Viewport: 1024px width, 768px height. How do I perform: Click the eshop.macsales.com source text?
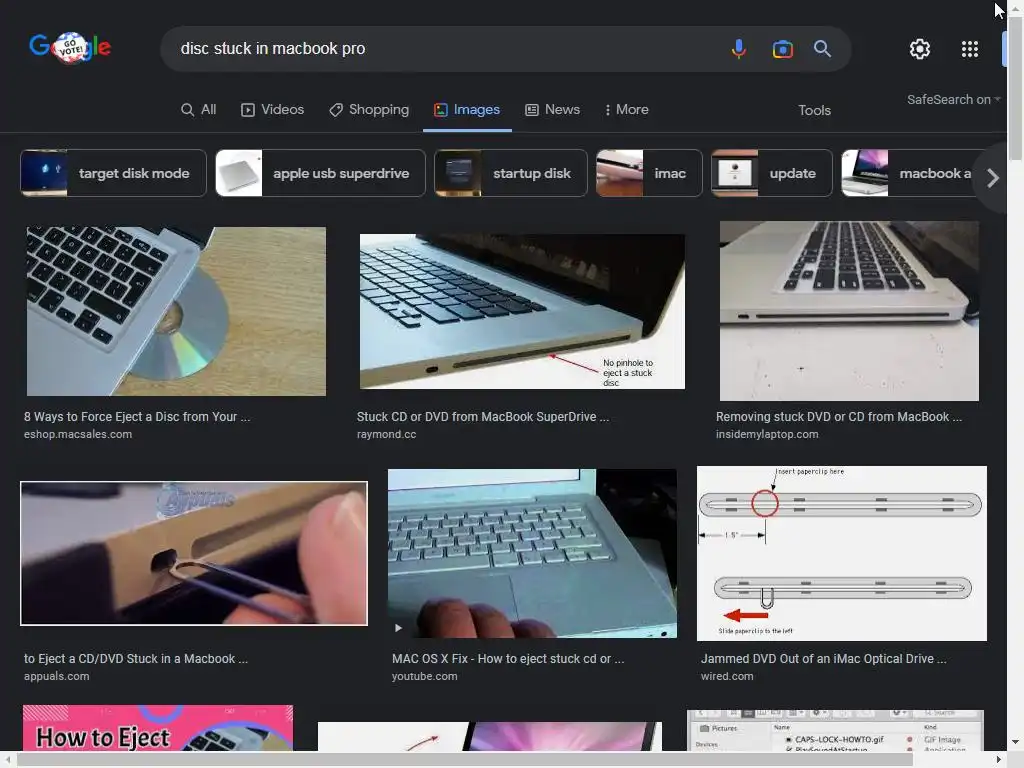tap(78, 434)
